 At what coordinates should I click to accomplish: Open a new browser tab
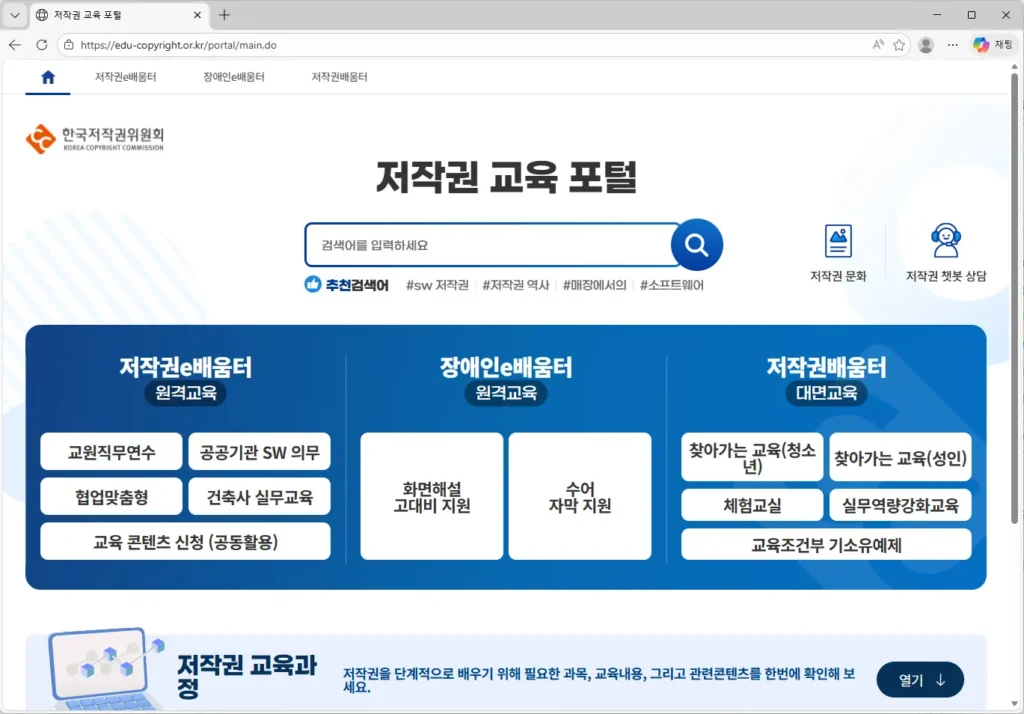[224, 15]
